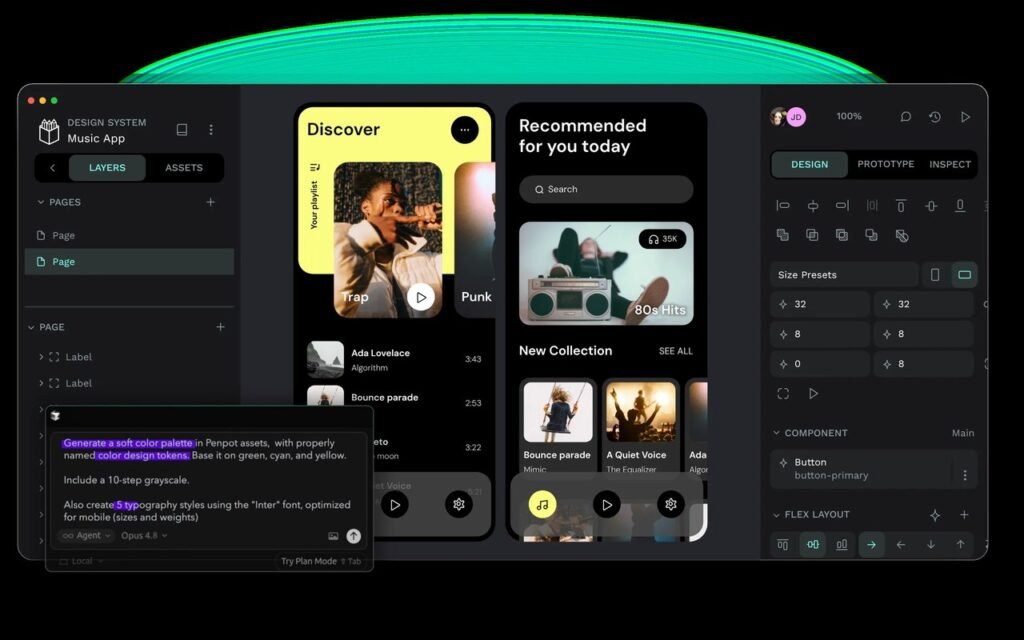Open the Size Presets dropdown
The height and width of the screenshot is (640, 1024).
click(844, 275)
